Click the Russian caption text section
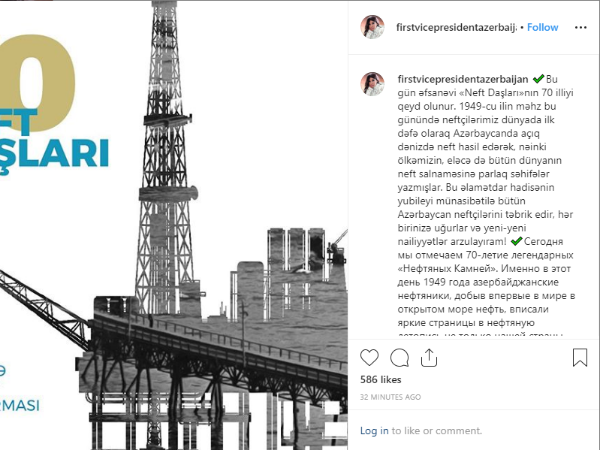600x450 pixels. 486,289
